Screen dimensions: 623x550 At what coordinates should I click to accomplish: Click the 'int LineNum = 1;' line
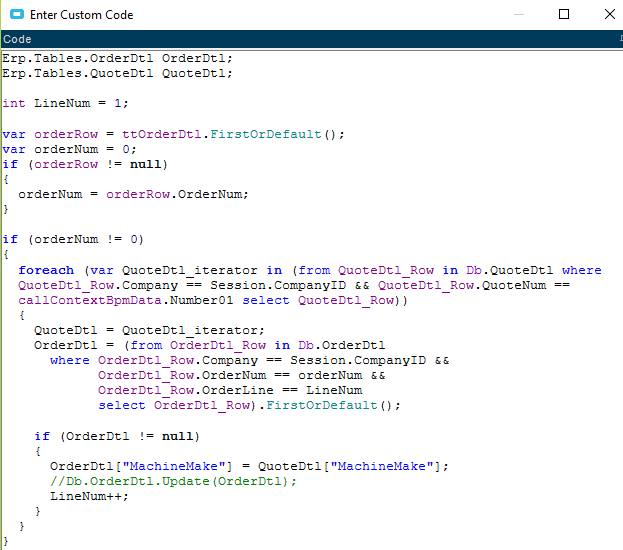66,103
